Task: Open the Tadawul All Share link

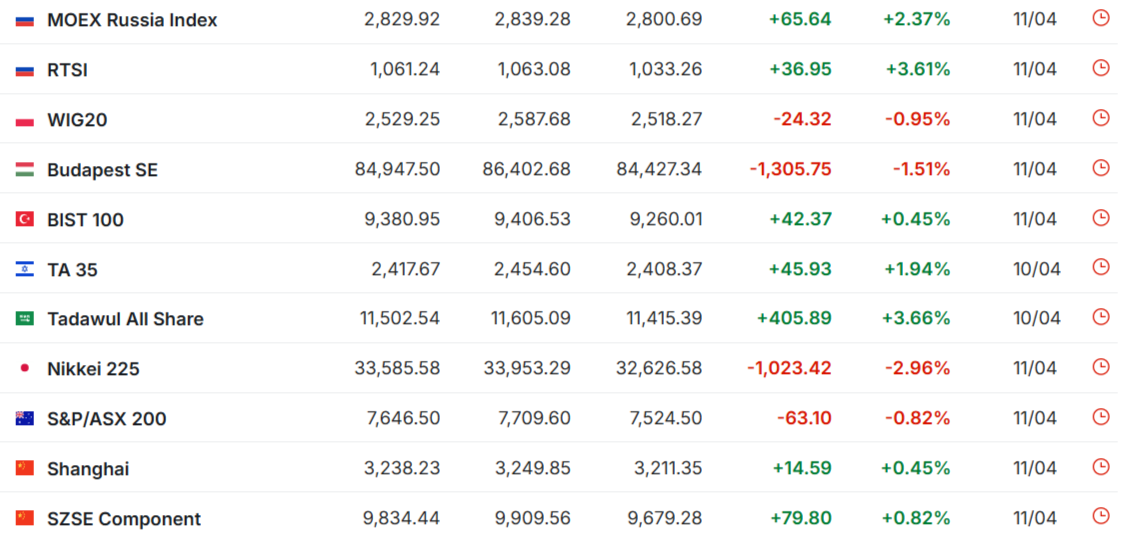Action: 126,319
